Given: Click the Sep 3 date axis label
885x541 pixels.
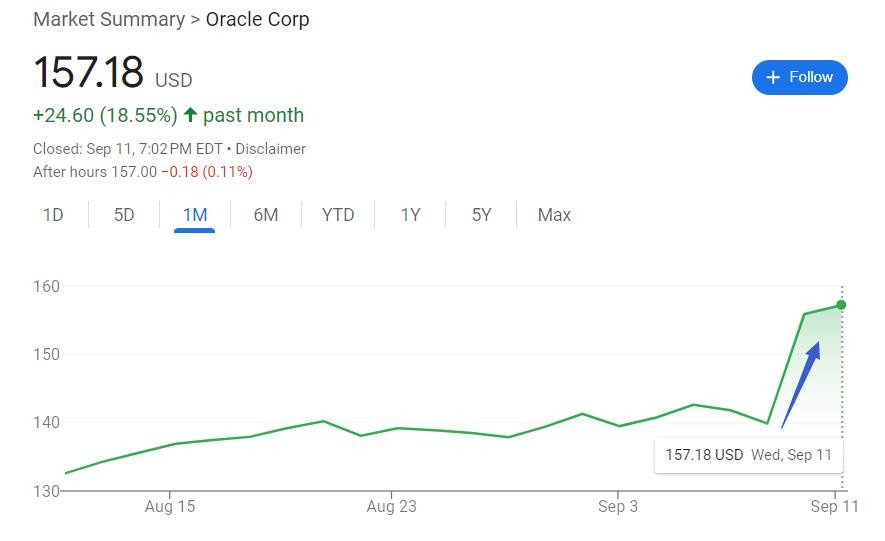Looking at the screenshot, I should tap(618, 507).
